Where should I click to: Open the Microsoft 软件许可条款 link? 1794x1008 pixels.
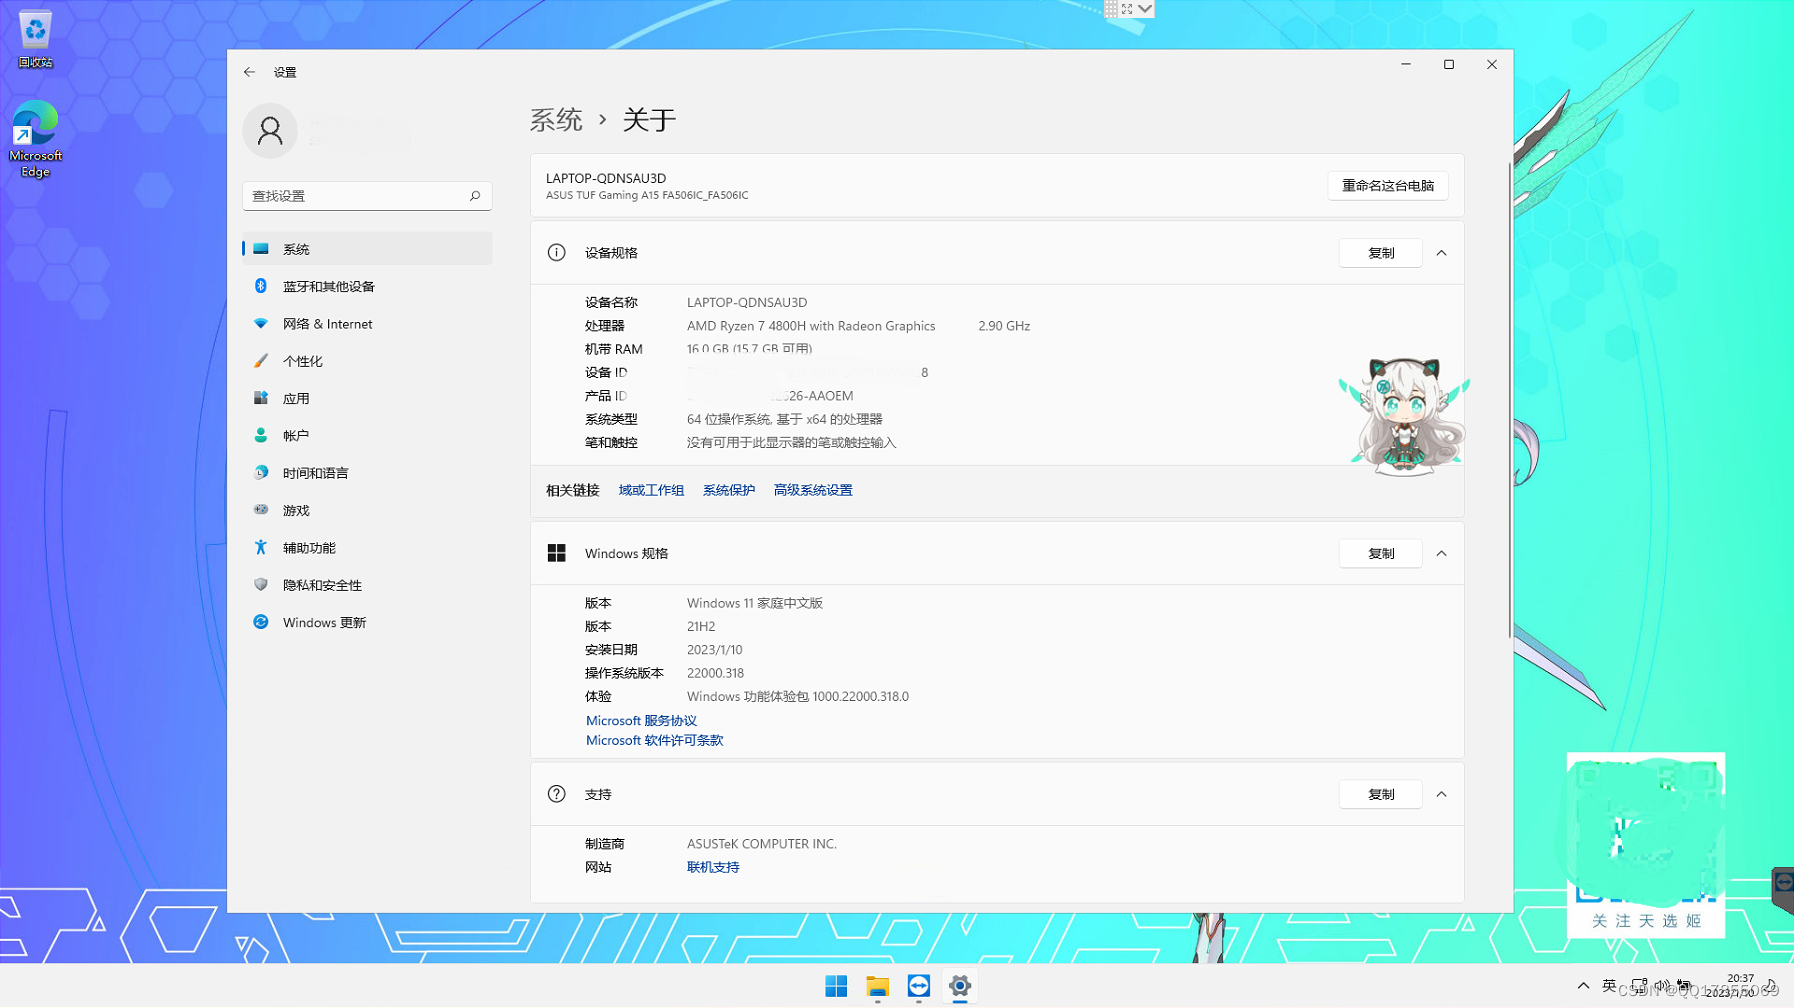tap(654, 741)
